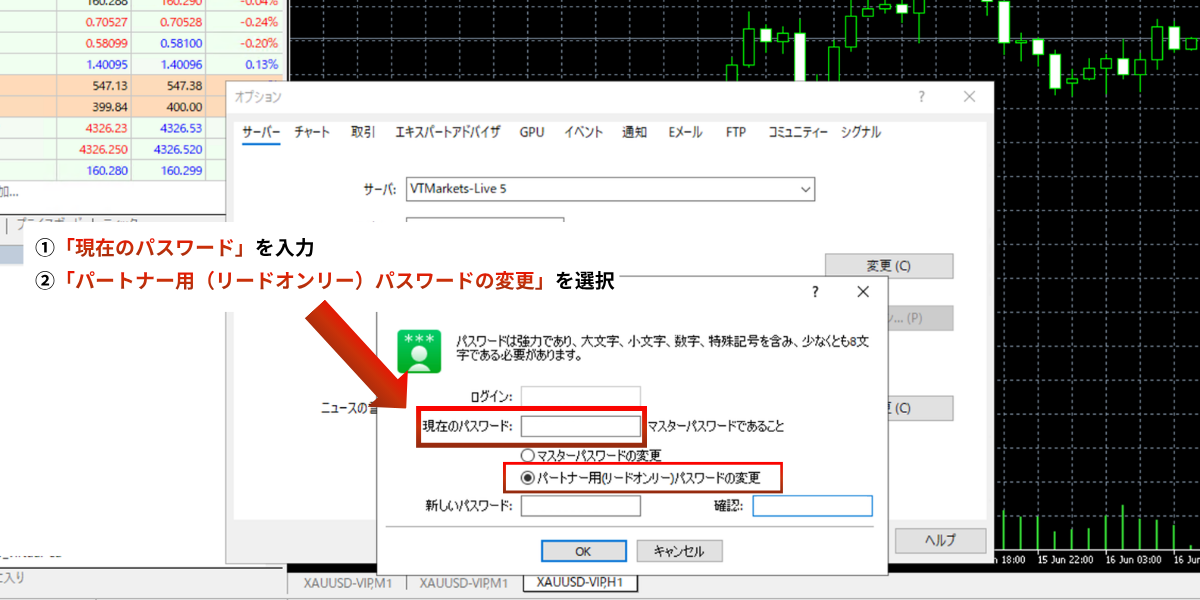Close the オプション window
1200x600 pixels.
coord(969,97)
